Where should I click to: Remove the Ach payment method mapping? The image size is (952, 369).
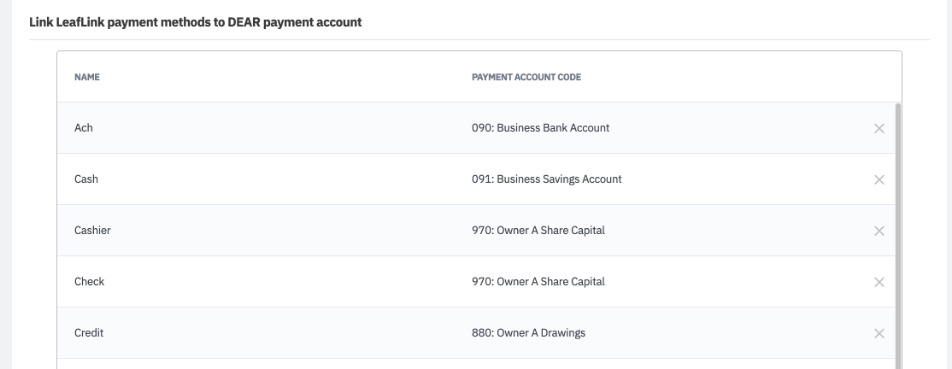coord(879,129)
